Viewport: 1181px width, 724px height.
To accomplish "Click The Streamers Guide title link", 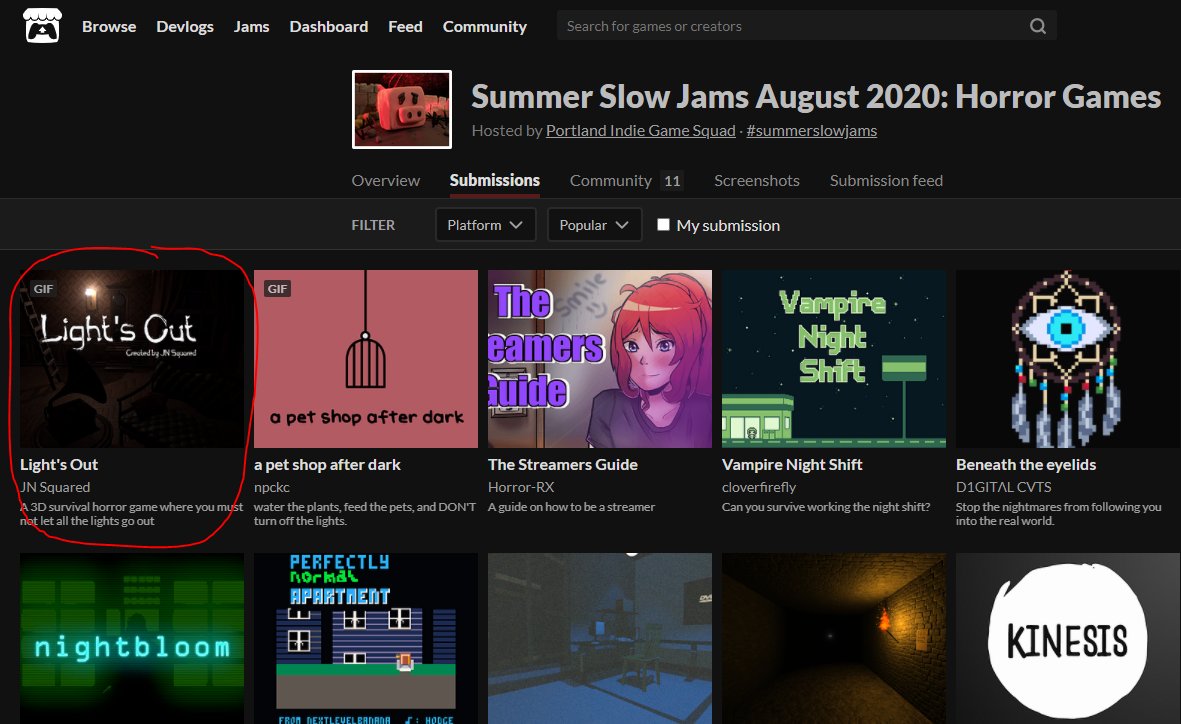I will tap(563, 465).
